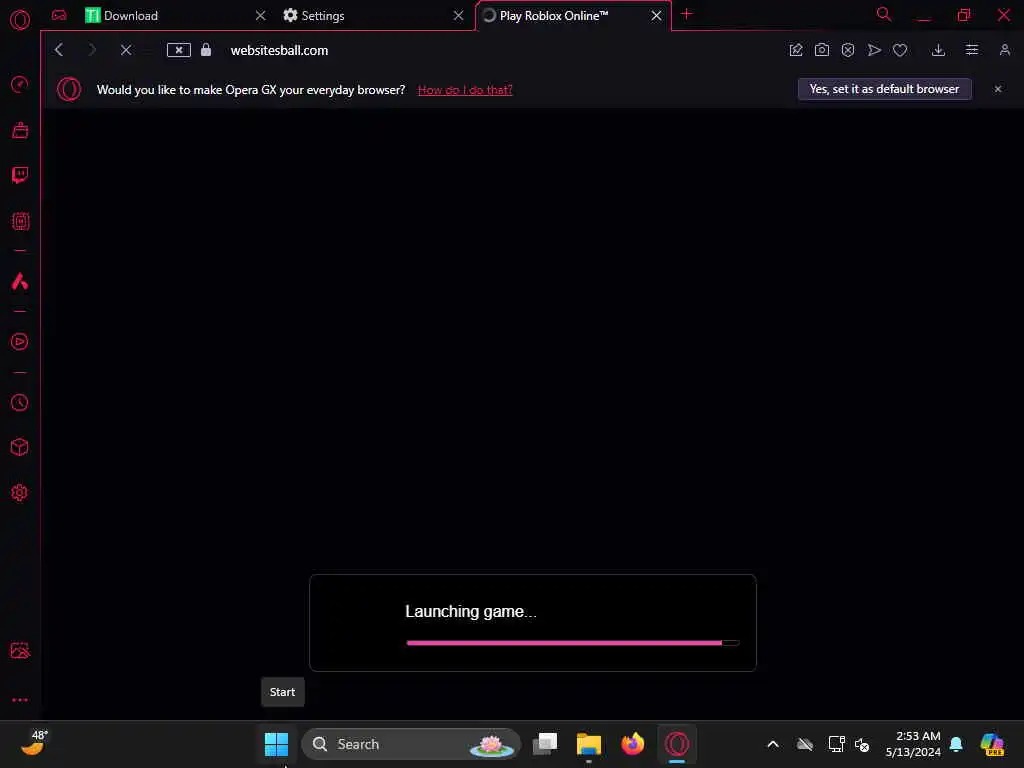Go back to previous page
This screenshot has height=768, width=1024.
coord(59,50)
